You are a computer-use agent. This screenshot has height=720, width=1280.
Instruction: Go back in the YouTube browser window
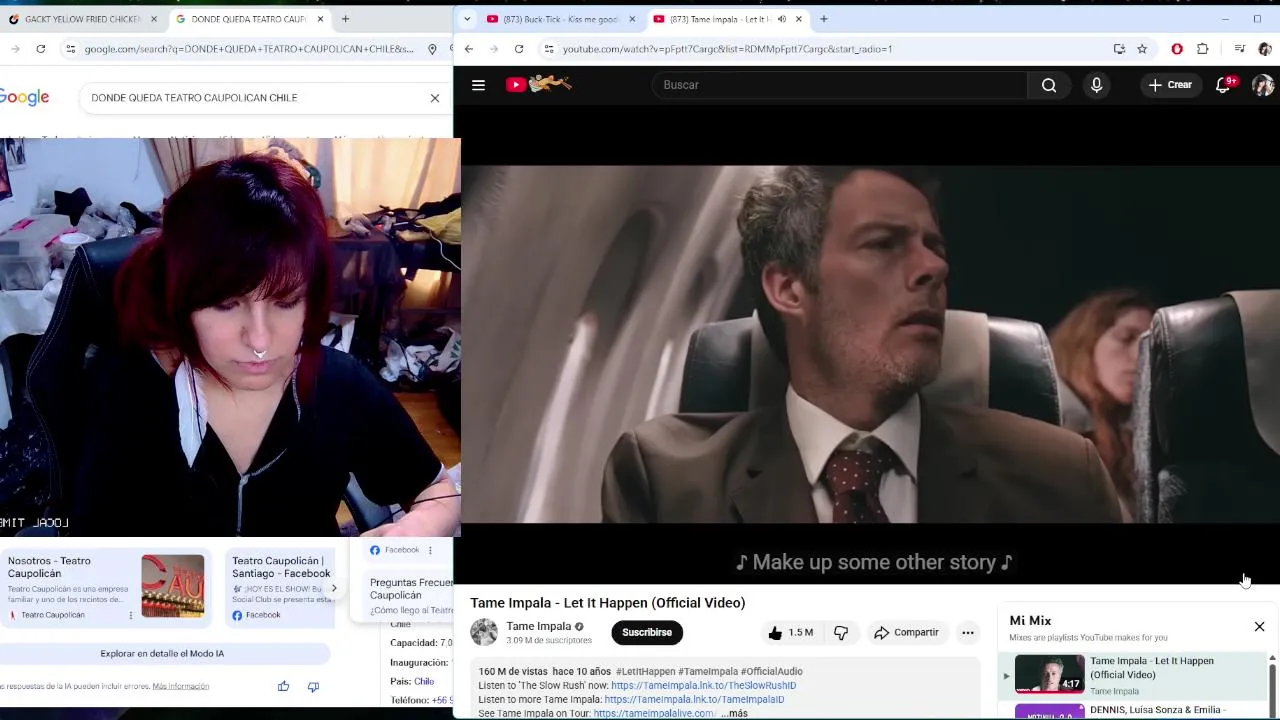click(468, 48)
